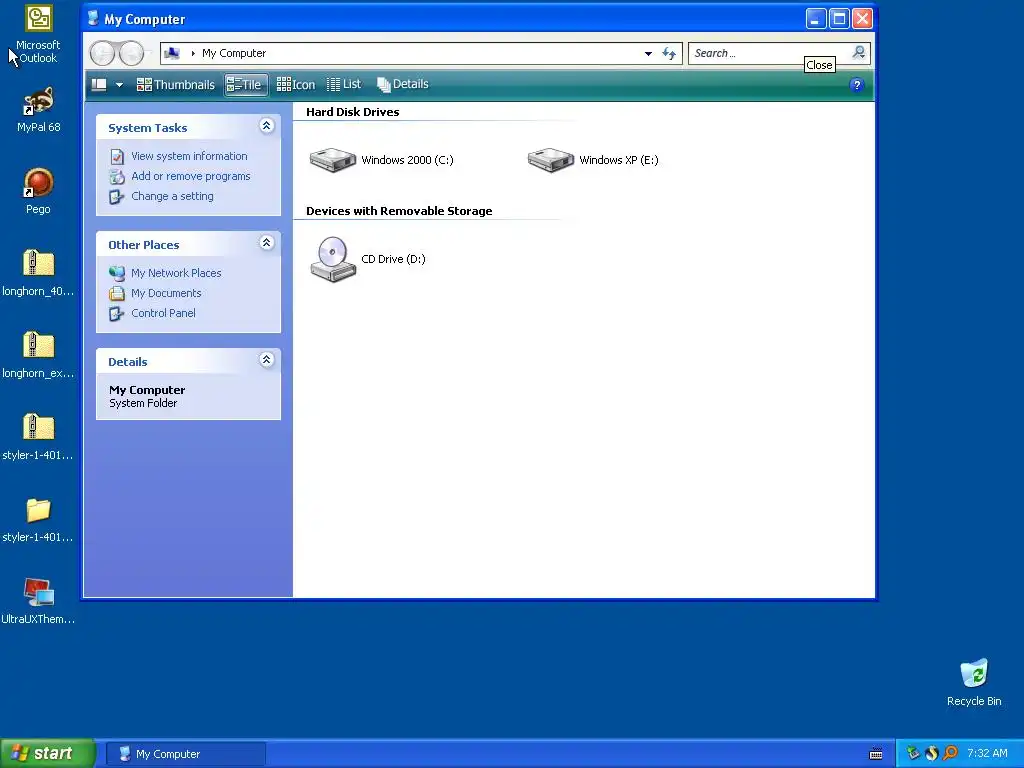1024x768 pixels.
Task: Click Devices with Removable Storage header
Action: 399,212
